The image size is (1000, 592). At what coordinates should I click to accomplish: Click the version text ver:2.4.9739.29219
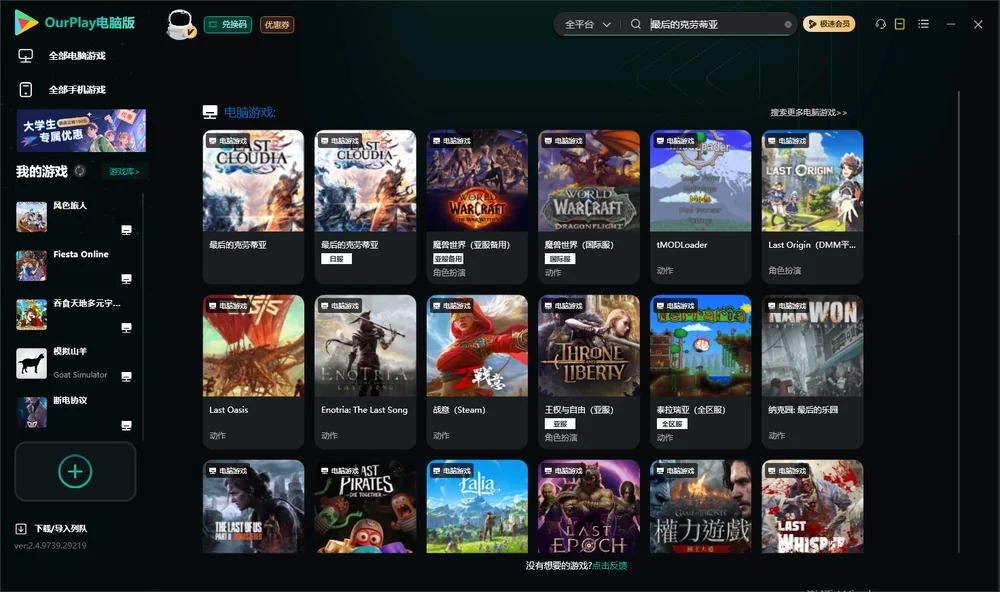pos(50,545)
